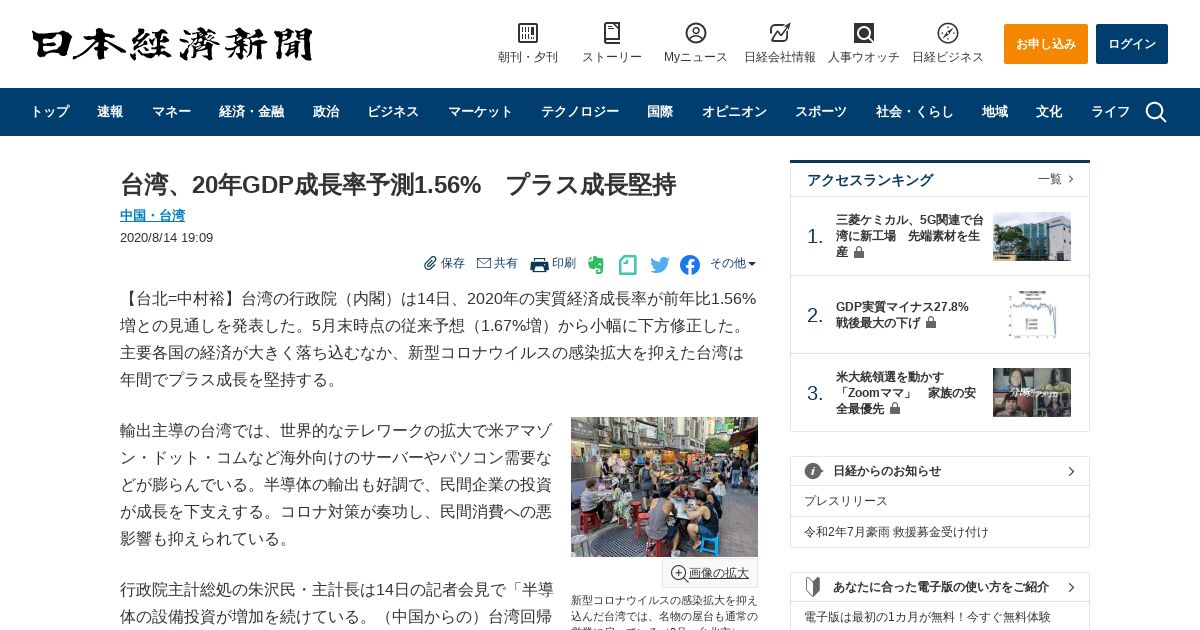Open ranking article GDP実質マイナス27.8%
Image resolution: width=1200 pixels, height=630 pixels.
(x=902, y=315)
